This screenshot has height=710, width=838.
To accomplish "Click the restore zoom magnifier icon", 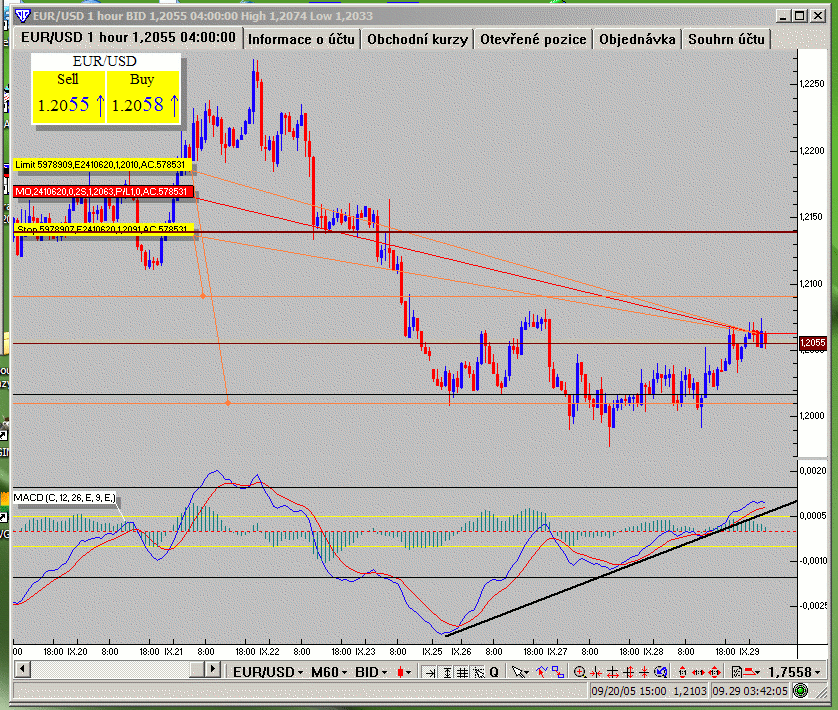I will 661,672.
